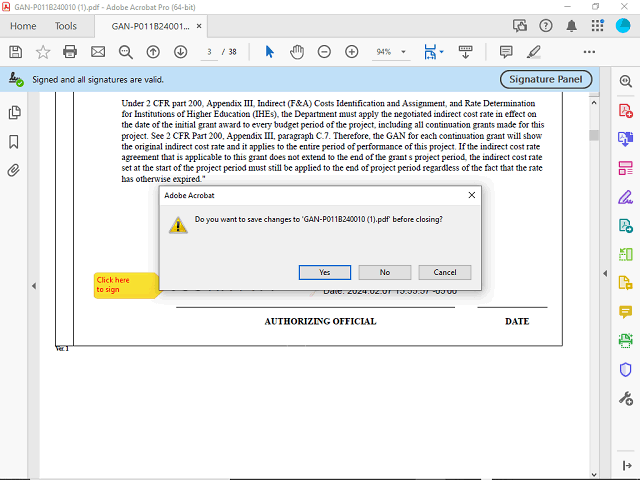Choose the Selection arrow tool
640x480 pixels.
pos(269,52)
